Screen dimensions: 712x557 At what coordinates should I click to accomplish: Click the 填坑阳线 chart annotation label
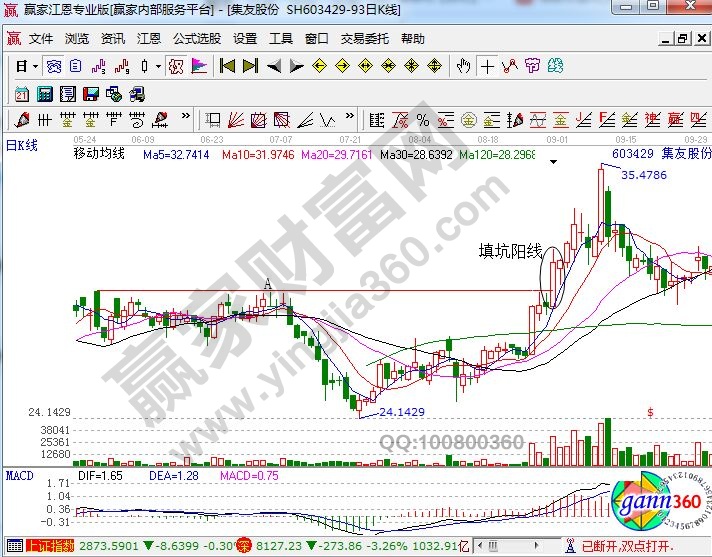(x=509, y=250)
